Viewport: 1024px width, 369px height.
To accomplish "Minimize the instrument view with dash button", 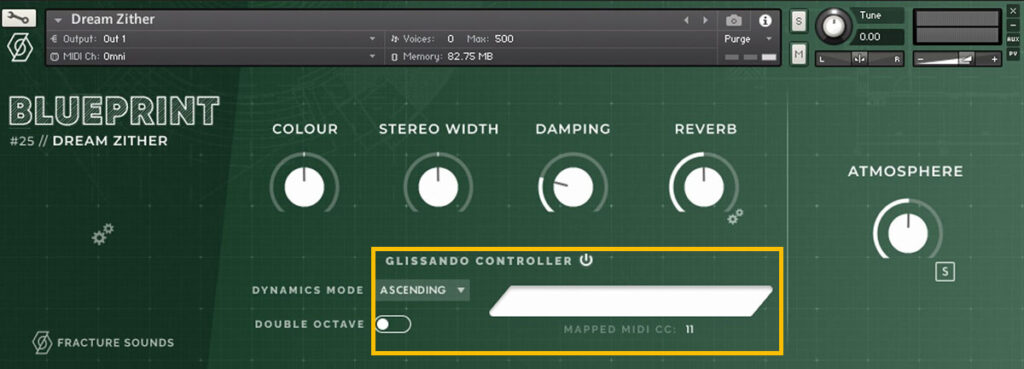I will 1013,25.
